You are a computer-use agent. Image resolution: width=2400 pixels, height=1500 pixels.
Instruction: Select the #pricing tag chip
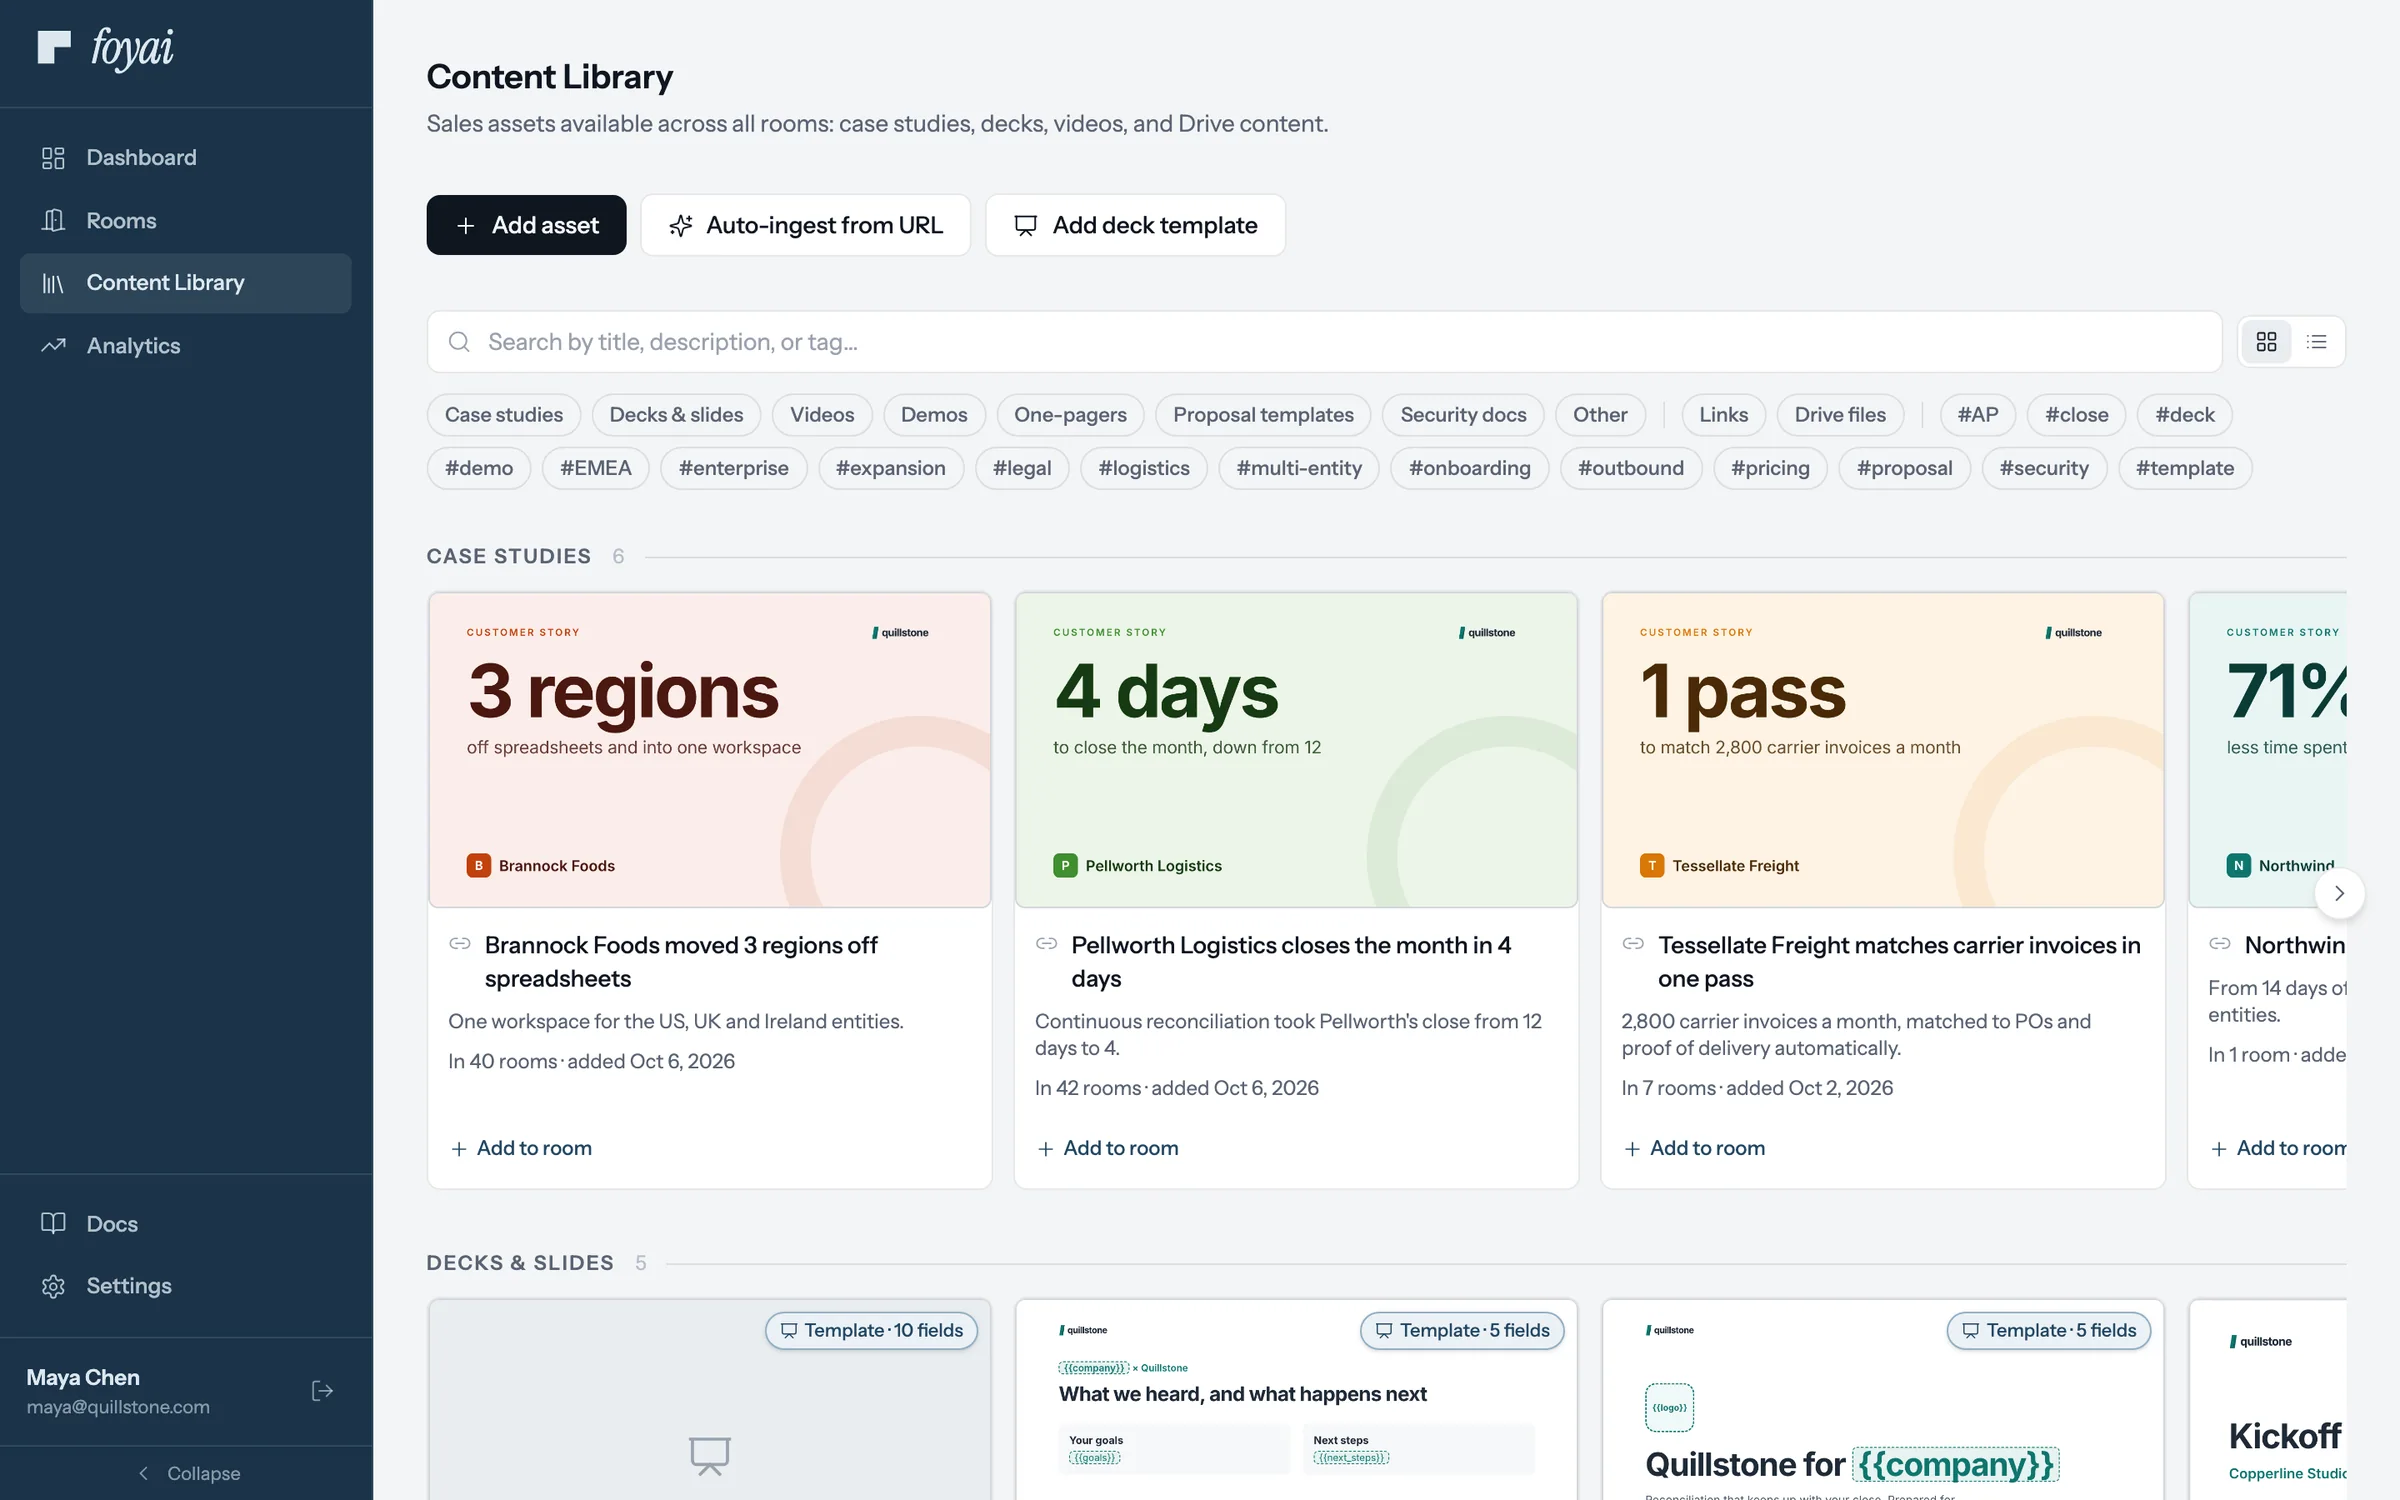pyautogui.click(x=1770, y=468)
